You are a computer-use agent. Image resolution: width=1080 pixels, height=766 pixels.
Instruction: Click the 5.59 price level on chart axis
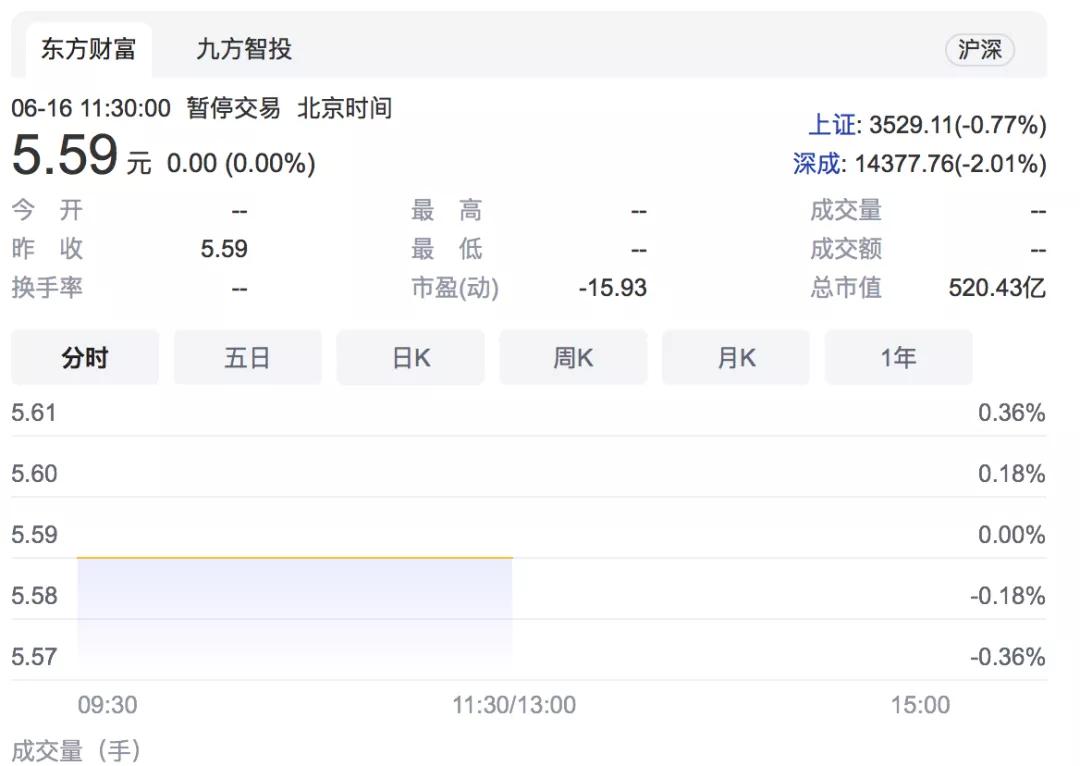pyautogui.click(x=34, y=534)
